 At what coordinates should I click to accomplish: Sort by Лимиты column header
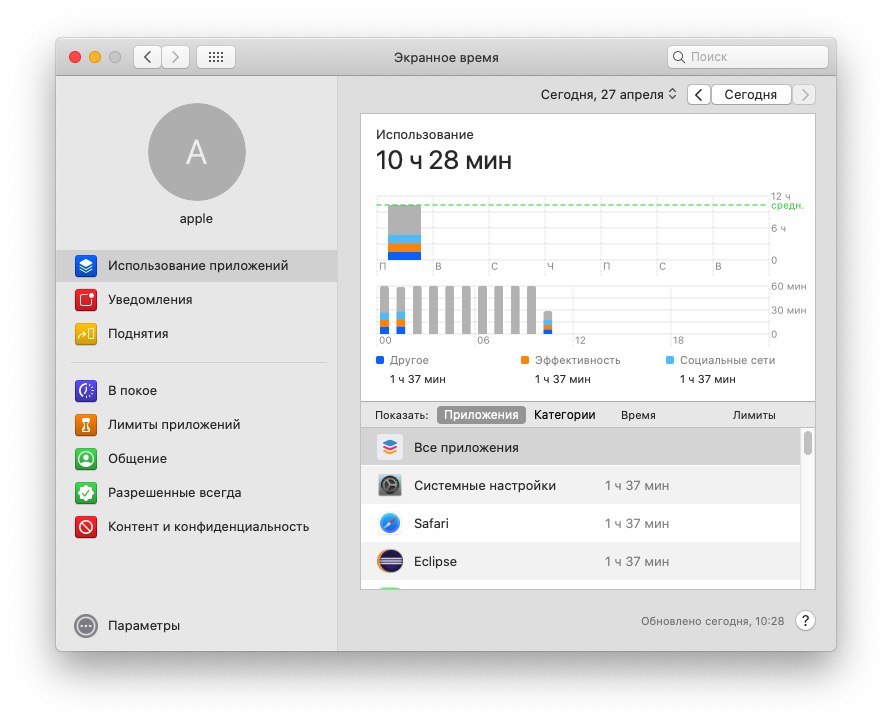click(x=754, y=415)
